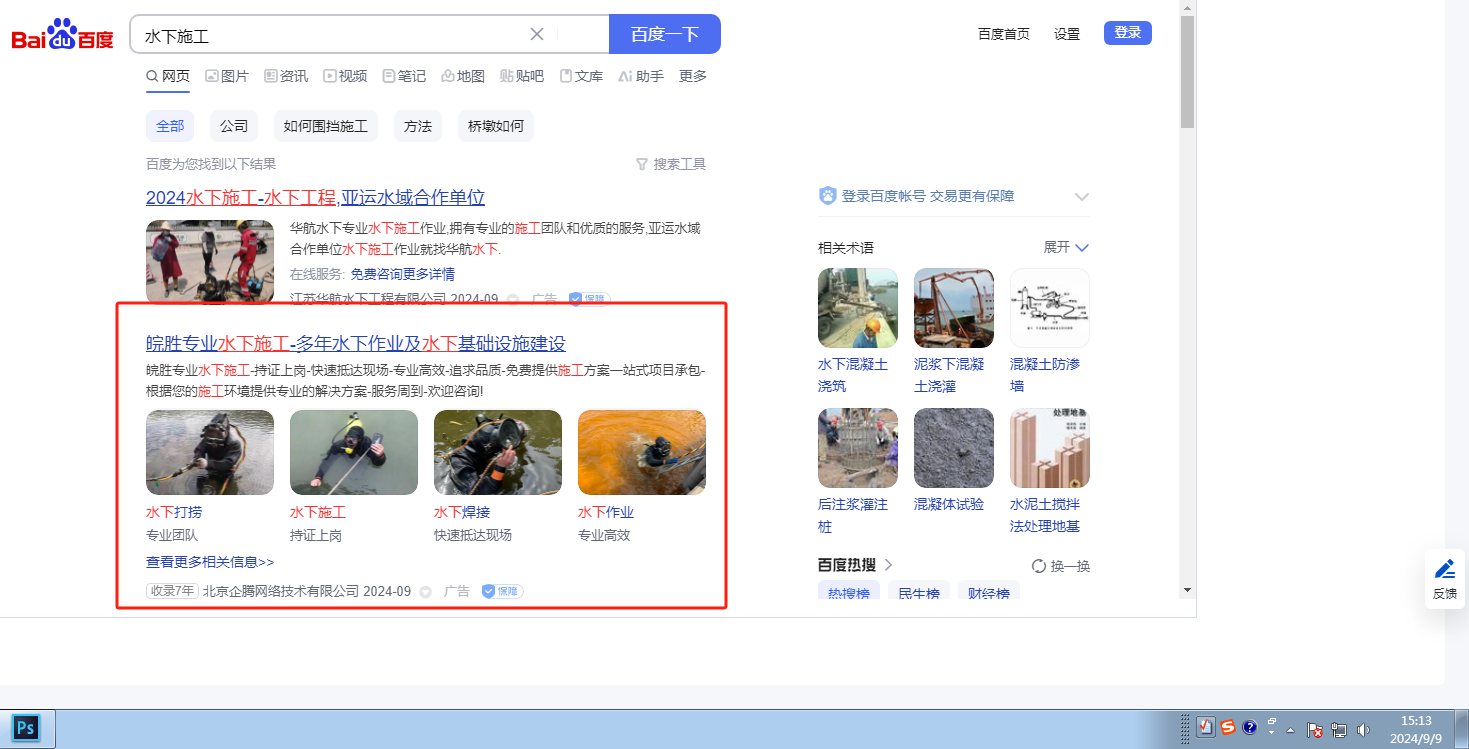
Task: Click the 登录 login button
Action: 1128,33
